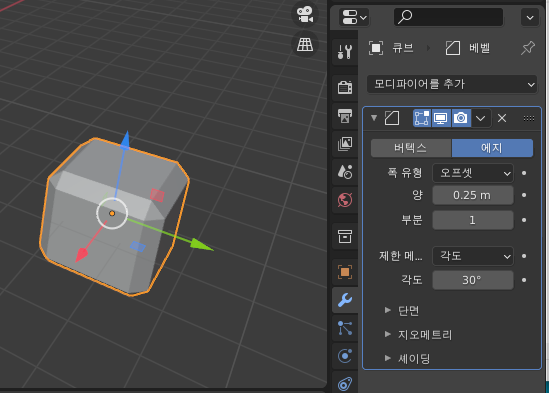Click the 큐브 name in breadcrumb
549x393 pixels.
pyautogui.click(x=403, y=48)
